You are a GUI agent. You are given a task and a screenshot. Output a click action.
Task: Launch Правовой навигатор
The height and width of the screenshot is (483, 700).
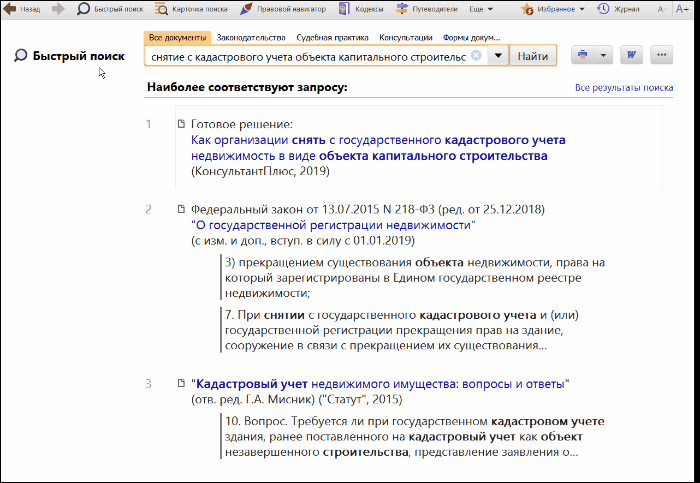(283, 9)
